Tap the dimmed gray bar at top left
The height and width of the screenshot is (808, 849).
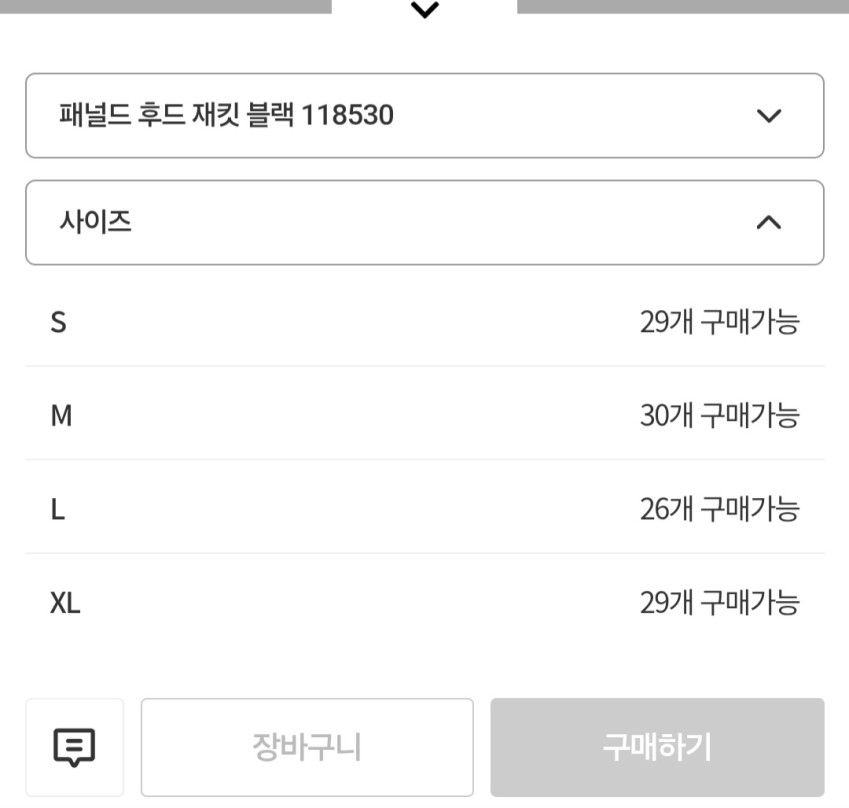(x=165, y=6)
